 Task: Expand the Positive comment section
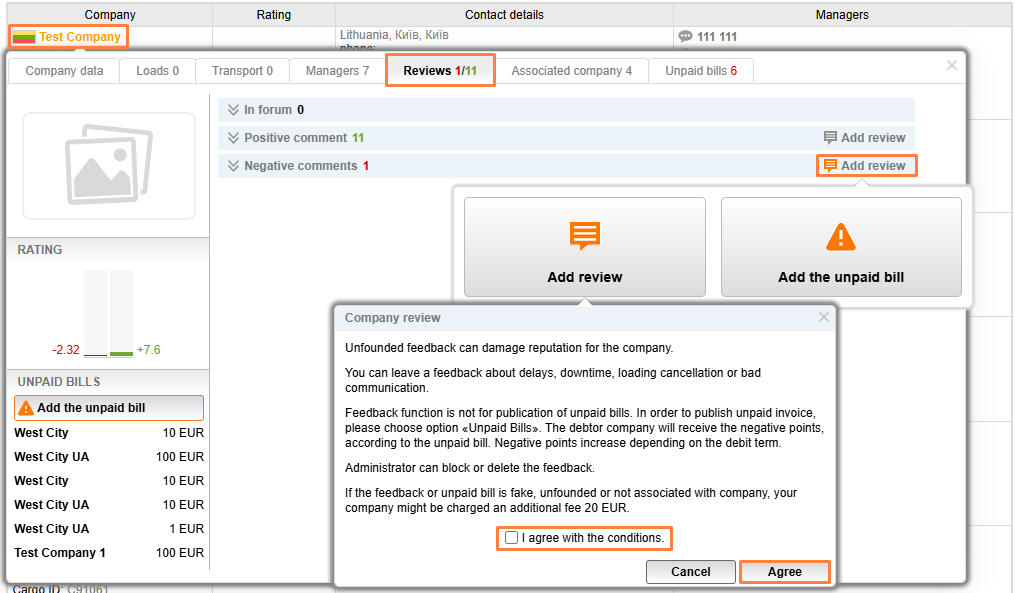click(234, 138)
